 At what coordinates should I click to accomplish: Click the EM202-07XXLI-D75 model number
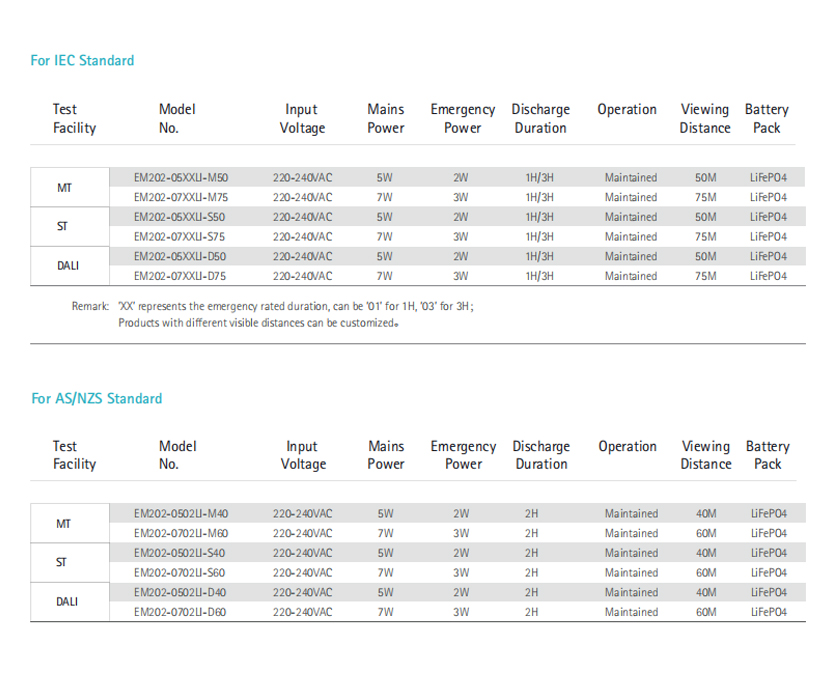tap(181, 276)
